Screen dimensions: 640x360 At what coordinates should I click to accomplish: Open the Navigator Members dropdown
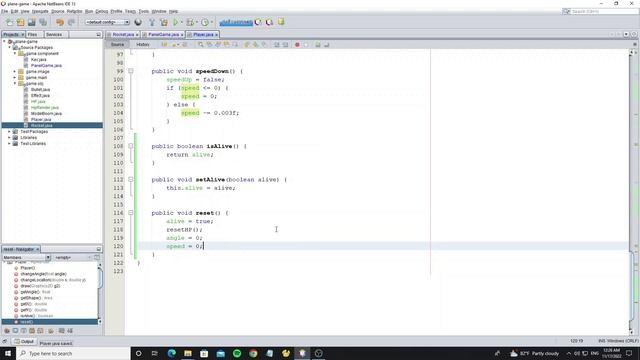pyautogui.click(x=26, y=258)
